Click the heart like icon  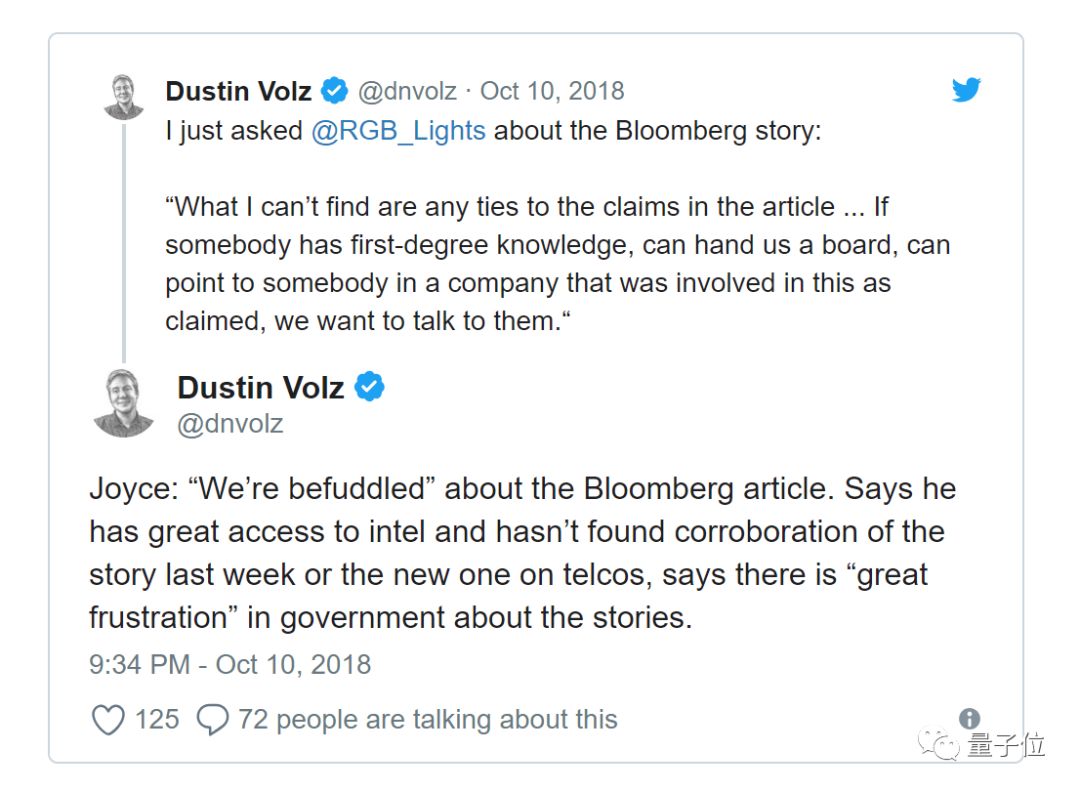click(108, 720)
